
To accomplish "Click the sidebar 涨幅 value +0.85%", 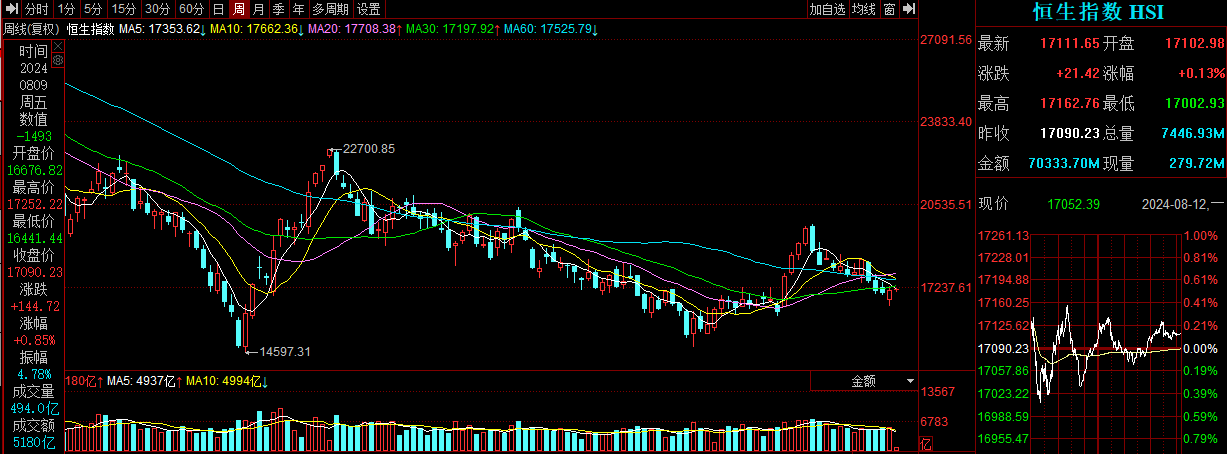I will [x=35, y=340].
